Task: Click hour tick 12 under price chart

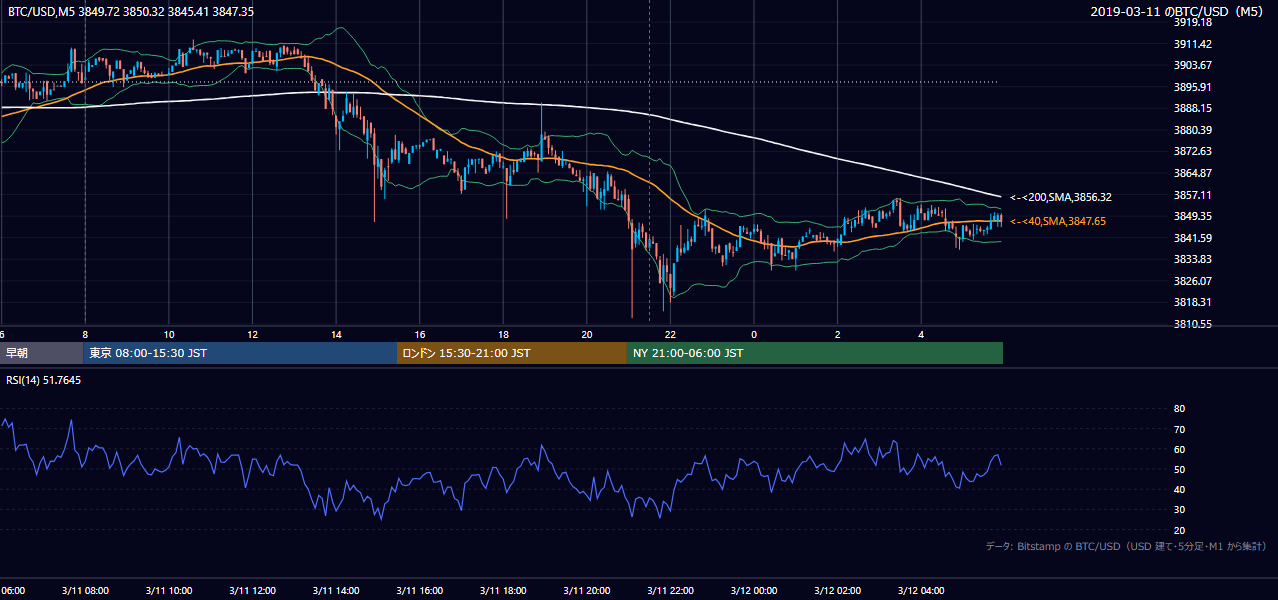Action: pos(253,334)
